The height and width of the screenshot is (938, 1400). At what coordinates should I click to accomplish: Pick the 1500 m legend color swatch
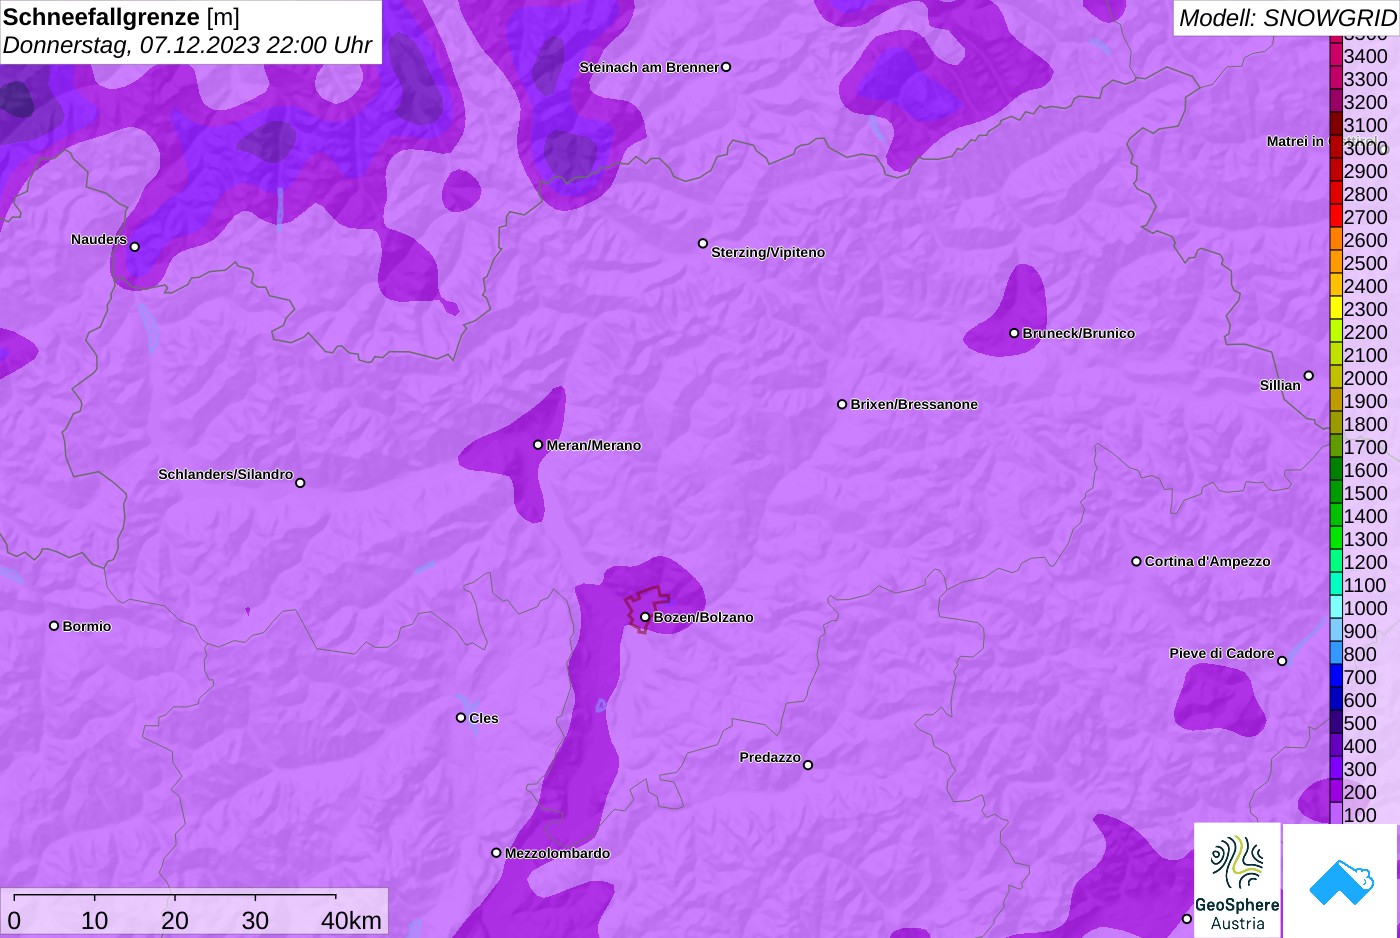[1335, 492]
